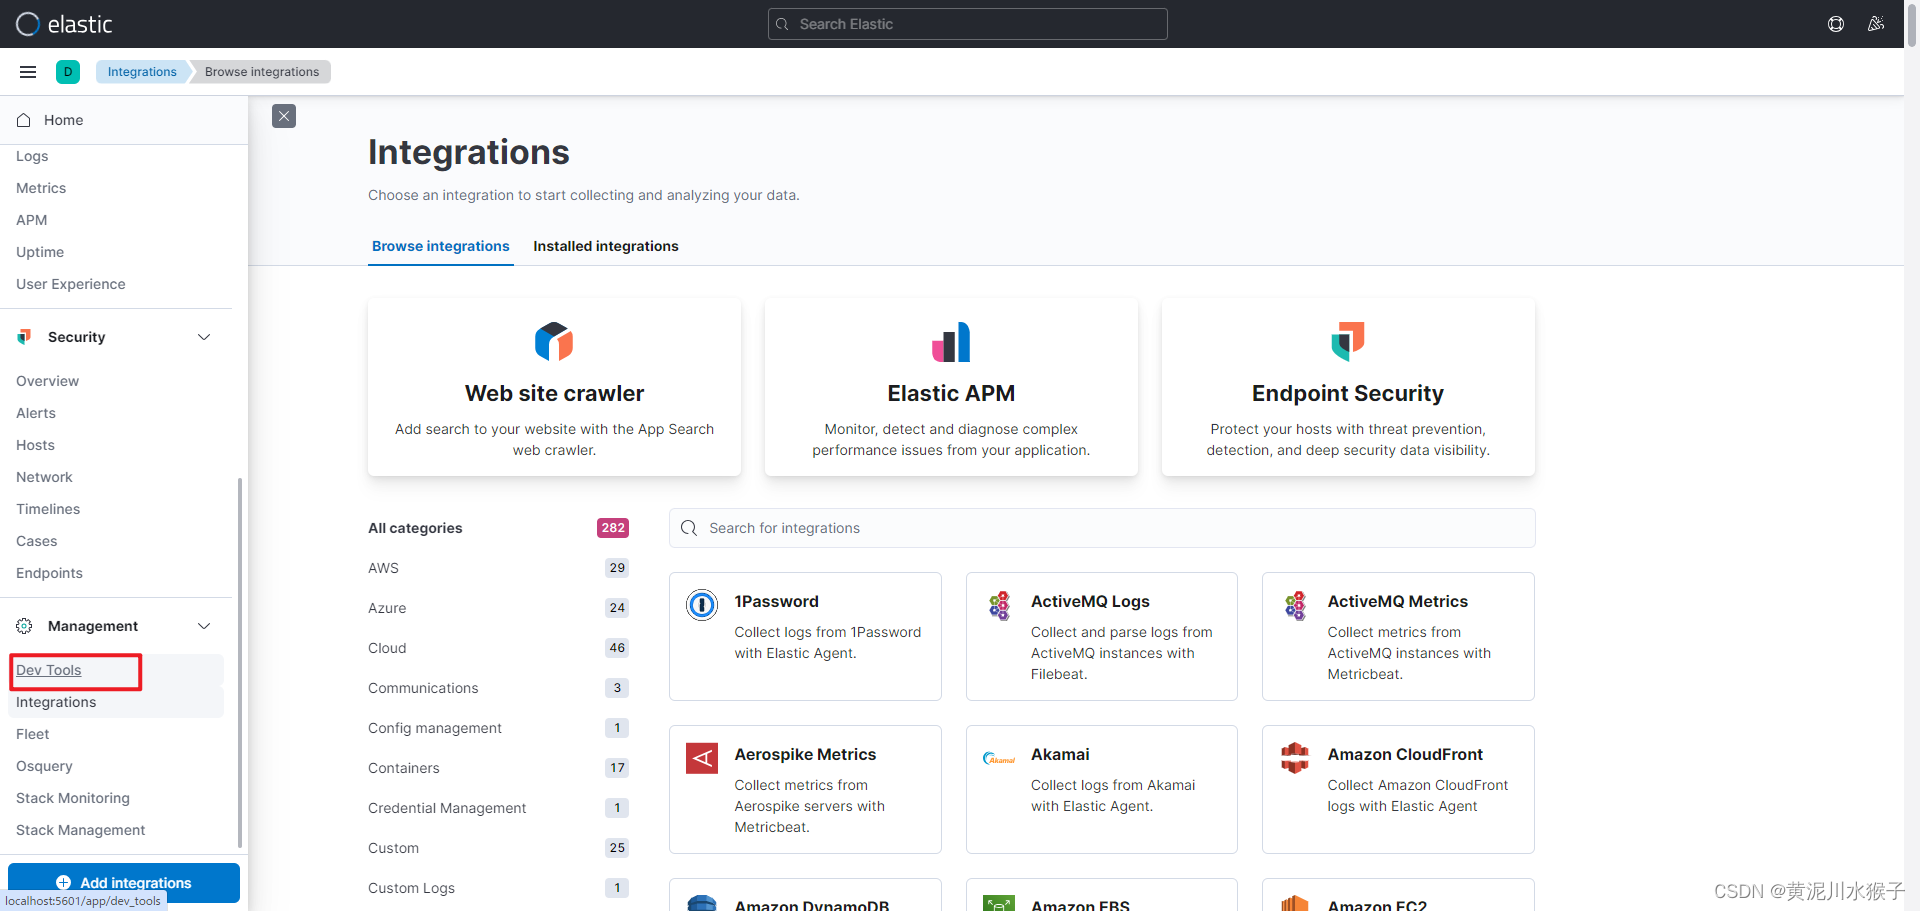Click the plus icon on Add integrations
The image size is (1920, 911).
(64, 882)
